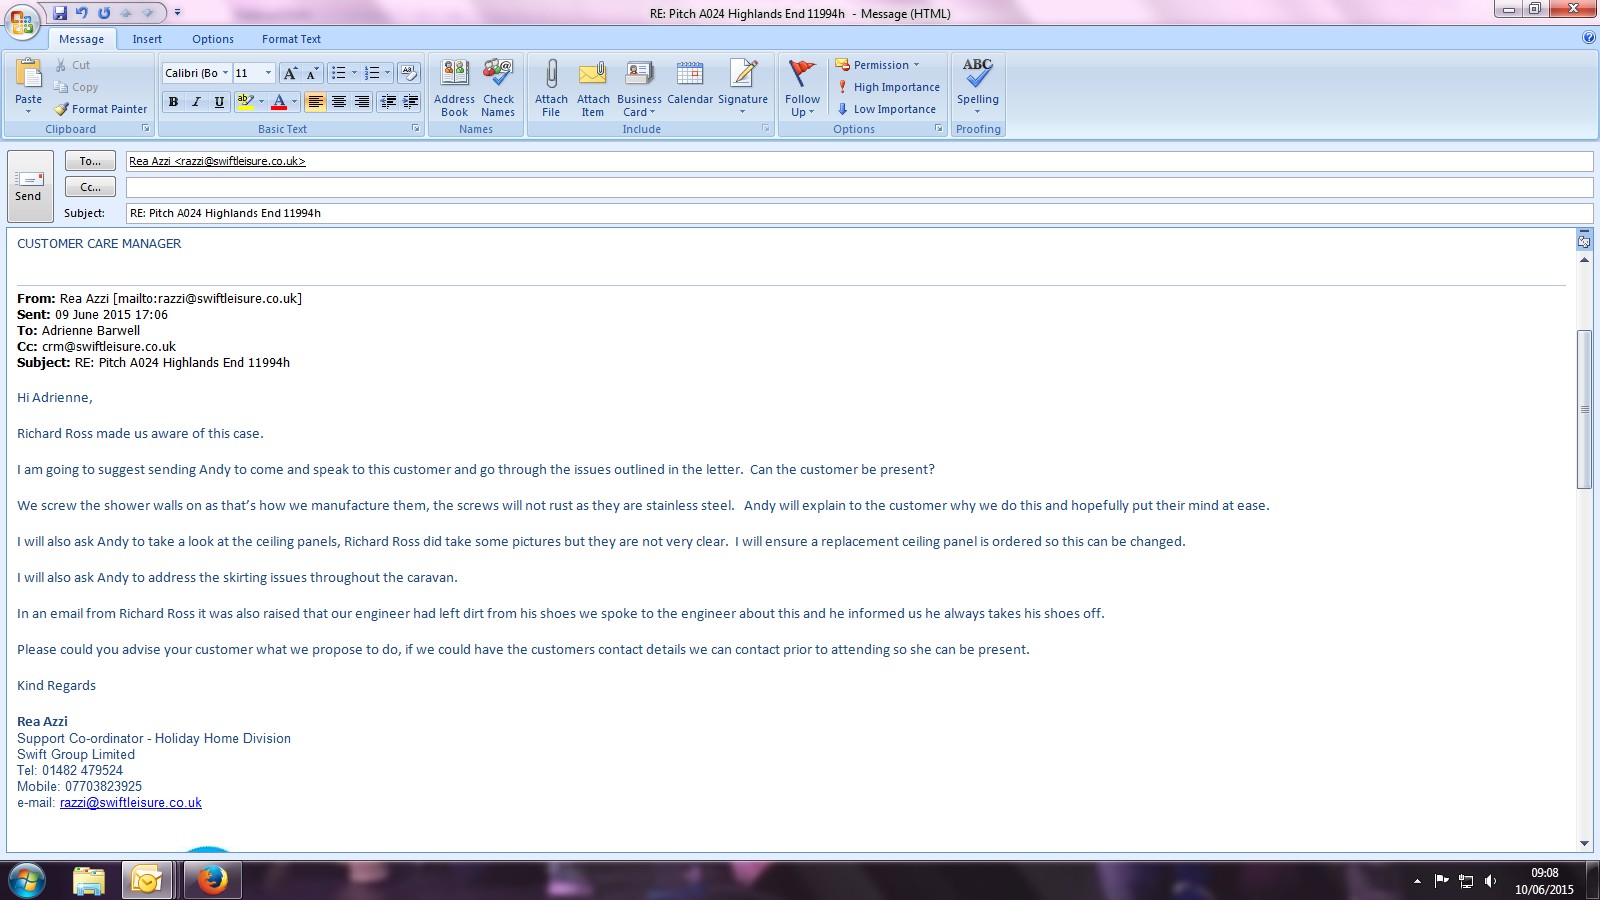Open Outlook Help question mark icon
The width and height of the screenshot is (1600, 900).
1589,38
